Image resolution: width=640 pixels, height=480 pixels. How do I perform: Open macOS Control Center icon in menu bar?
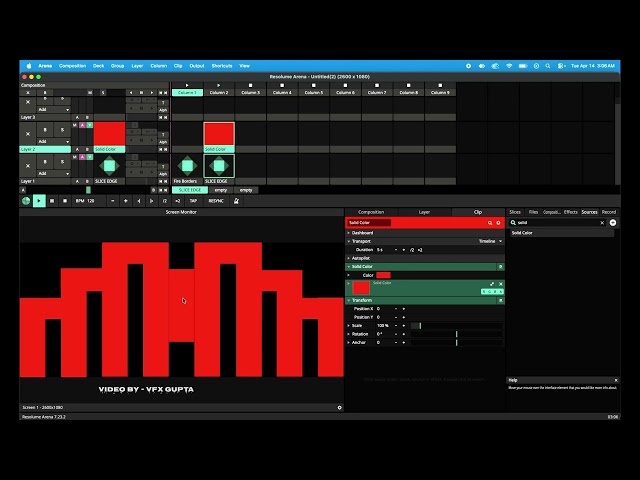(561, 66)
